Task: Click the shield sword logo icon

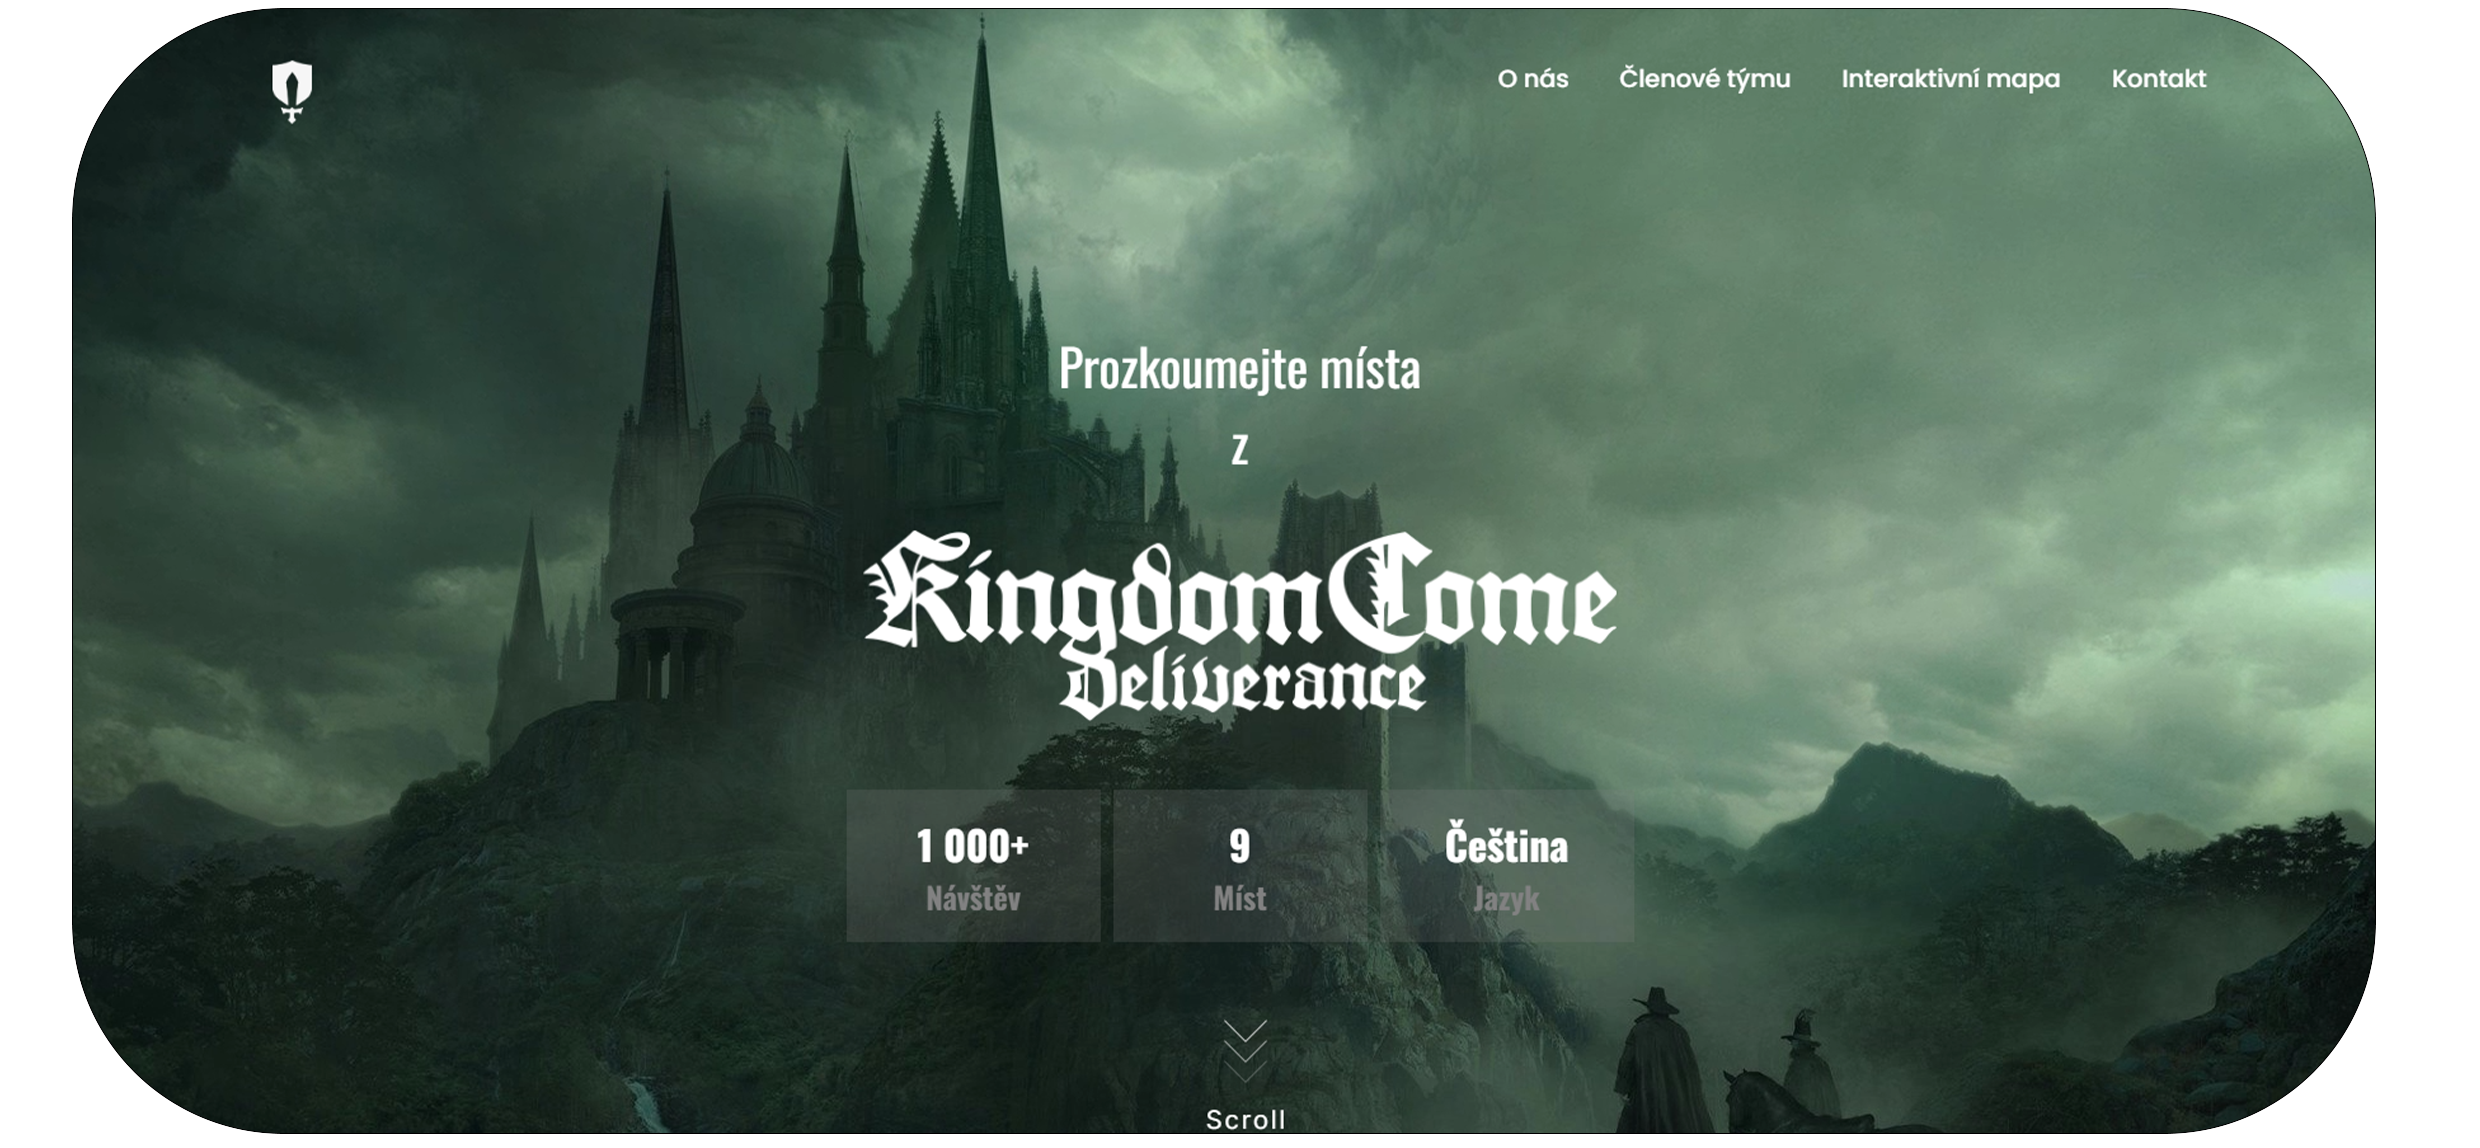Action: tap(292, 92)
